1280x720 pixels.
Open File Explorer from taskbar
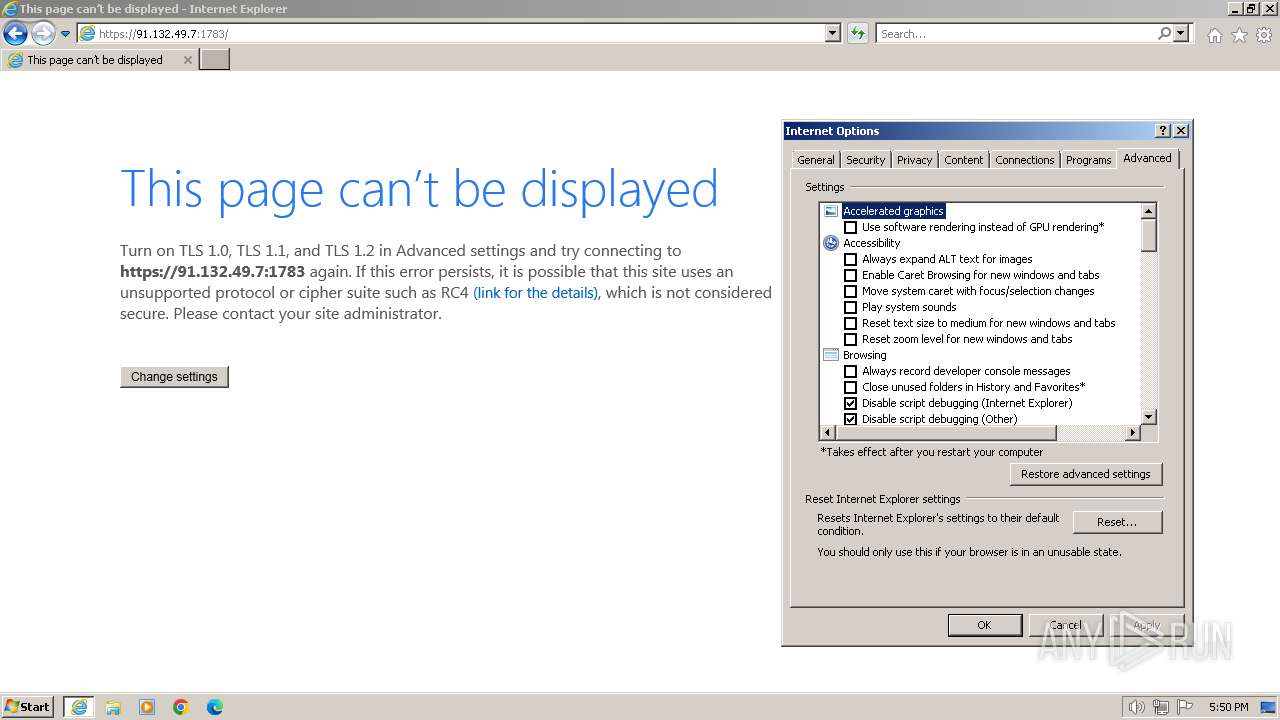(x=113, y=707)
